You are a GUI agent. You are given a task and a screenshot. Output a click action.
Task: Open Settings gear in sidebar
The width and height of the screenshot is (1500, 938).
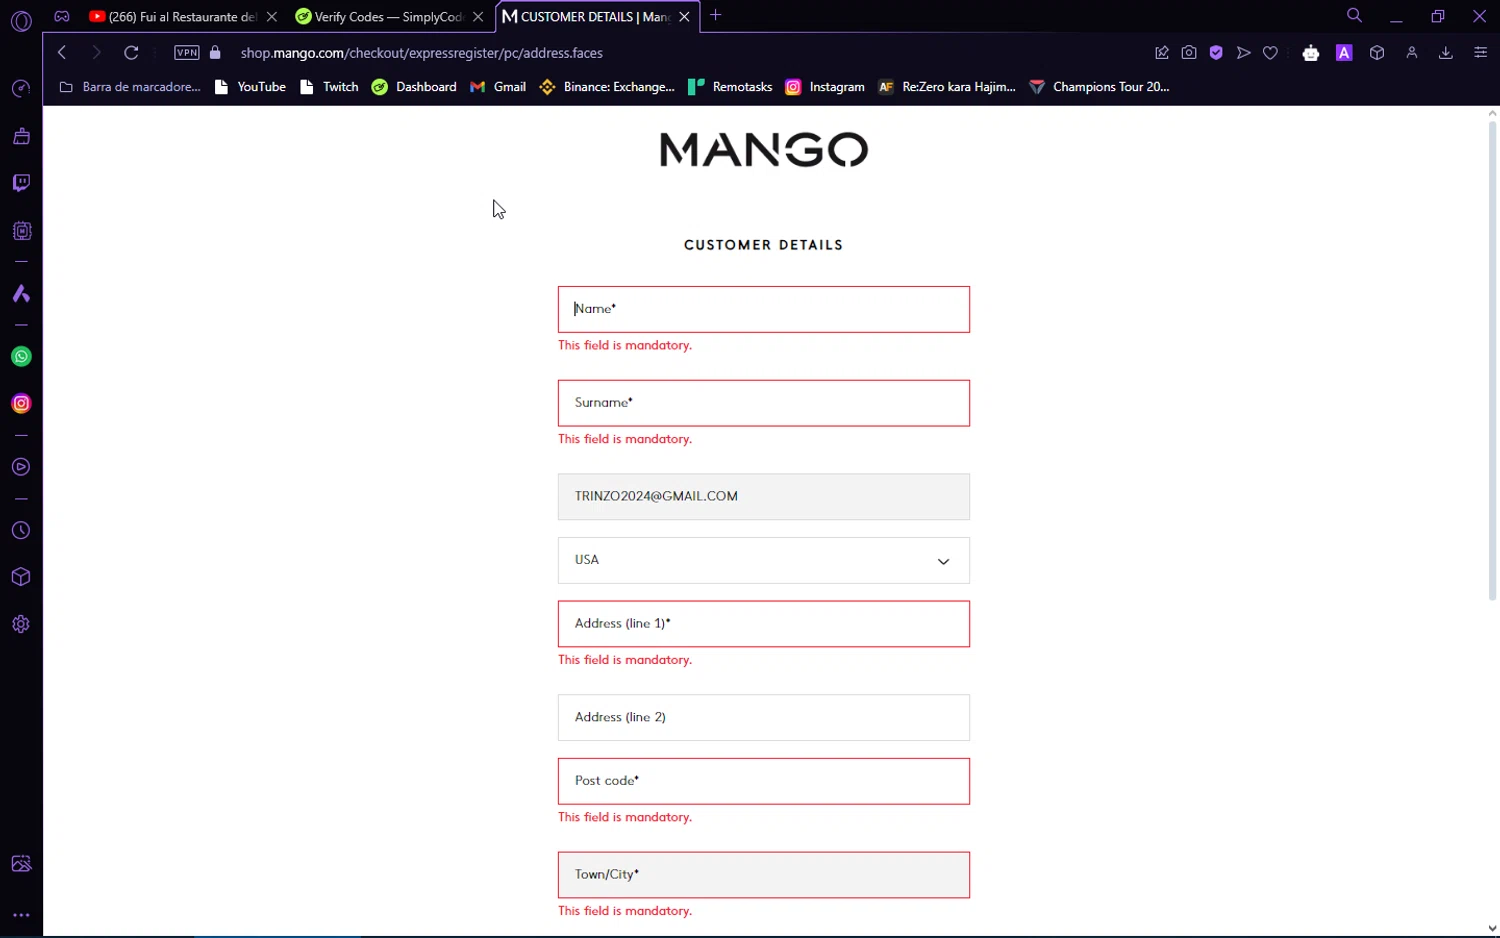[21, 624]
